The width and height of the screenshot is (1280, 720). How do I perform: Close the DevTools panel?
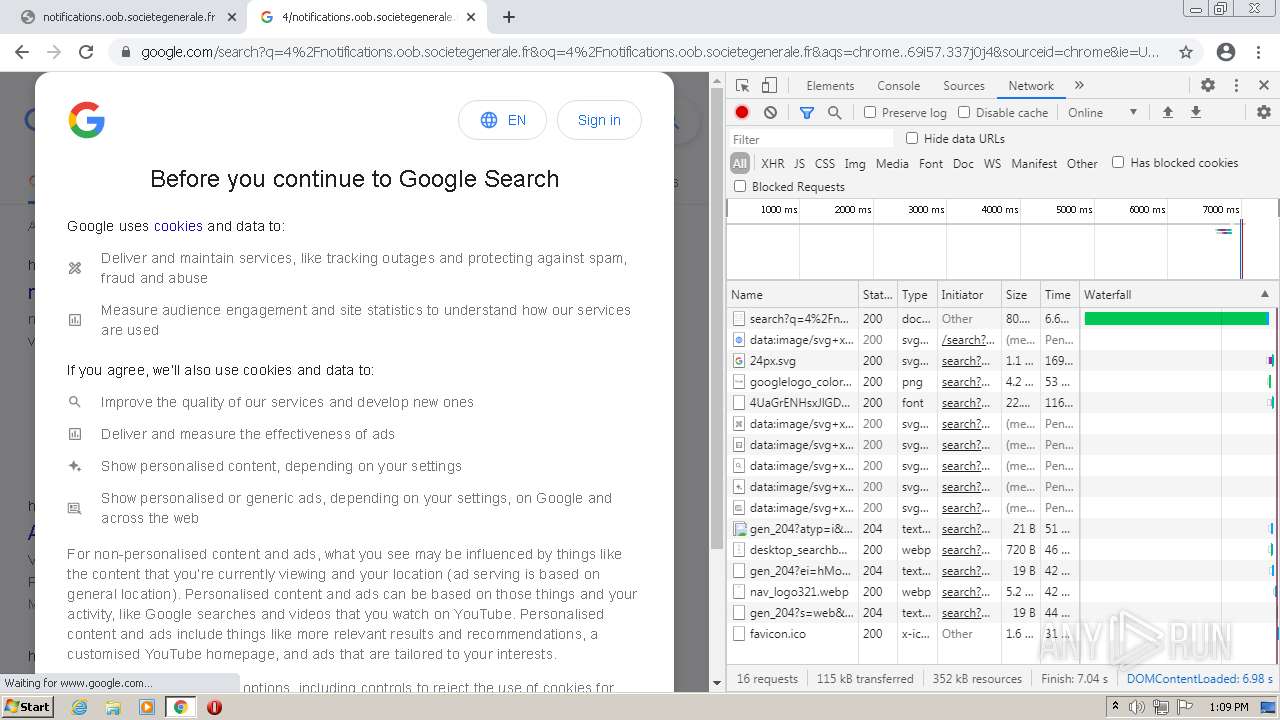pos(1264,86)
